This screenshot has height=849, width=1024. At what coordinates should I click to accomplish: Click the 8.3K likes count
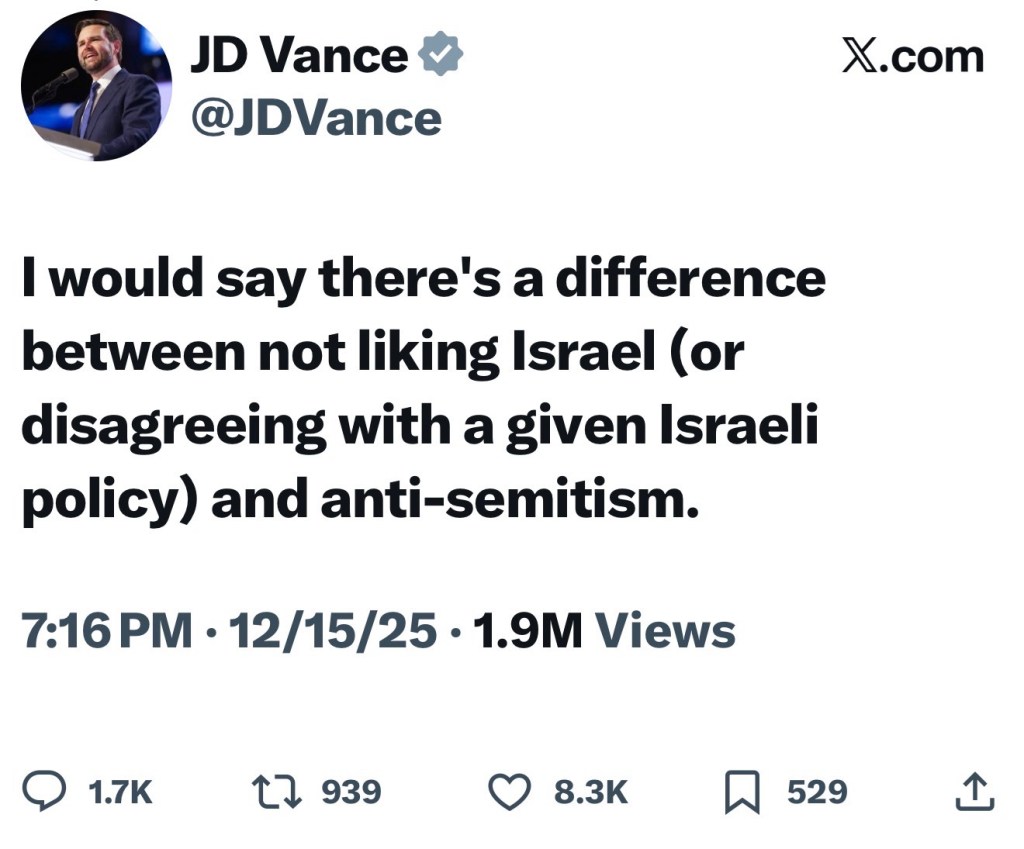(x=591, y=793)
